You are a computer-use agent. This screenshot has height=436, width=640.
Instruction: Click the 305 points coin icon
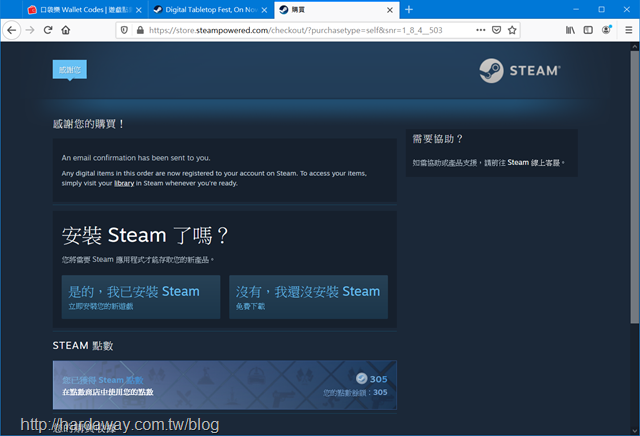click(x=361, y=378)
